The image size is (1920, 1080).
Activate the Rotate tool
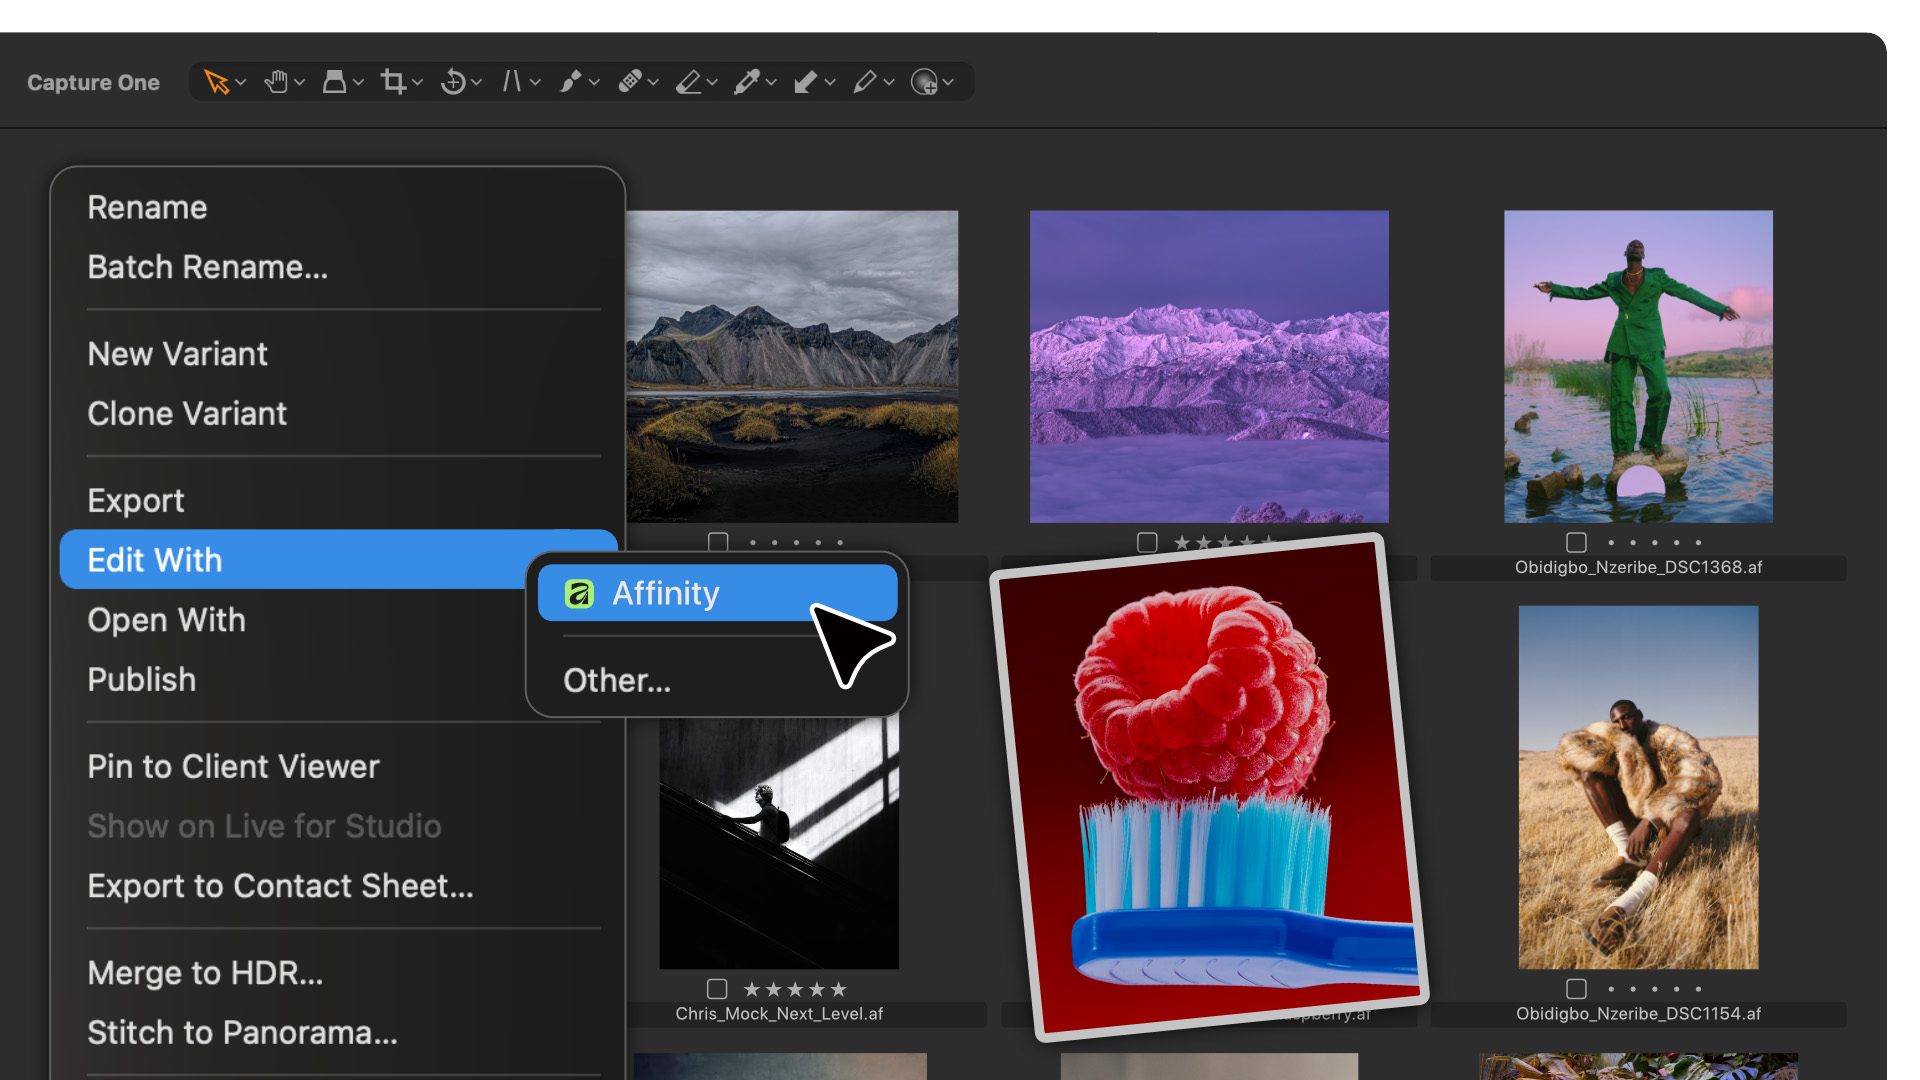[455, 82]
